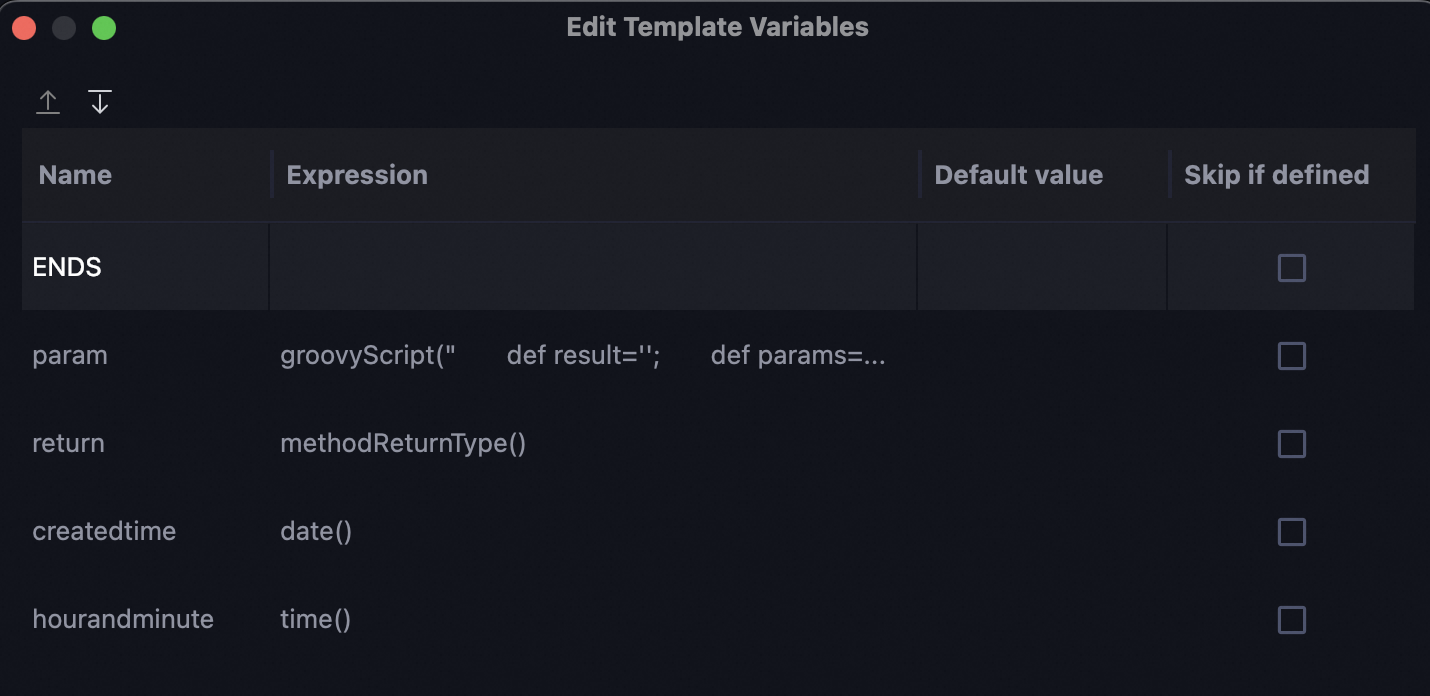The width and height of the screenshot is (1430, 696).
Task: Click the move variable down arrow icon
Action: pyautogui.click(x=100, y=102)
